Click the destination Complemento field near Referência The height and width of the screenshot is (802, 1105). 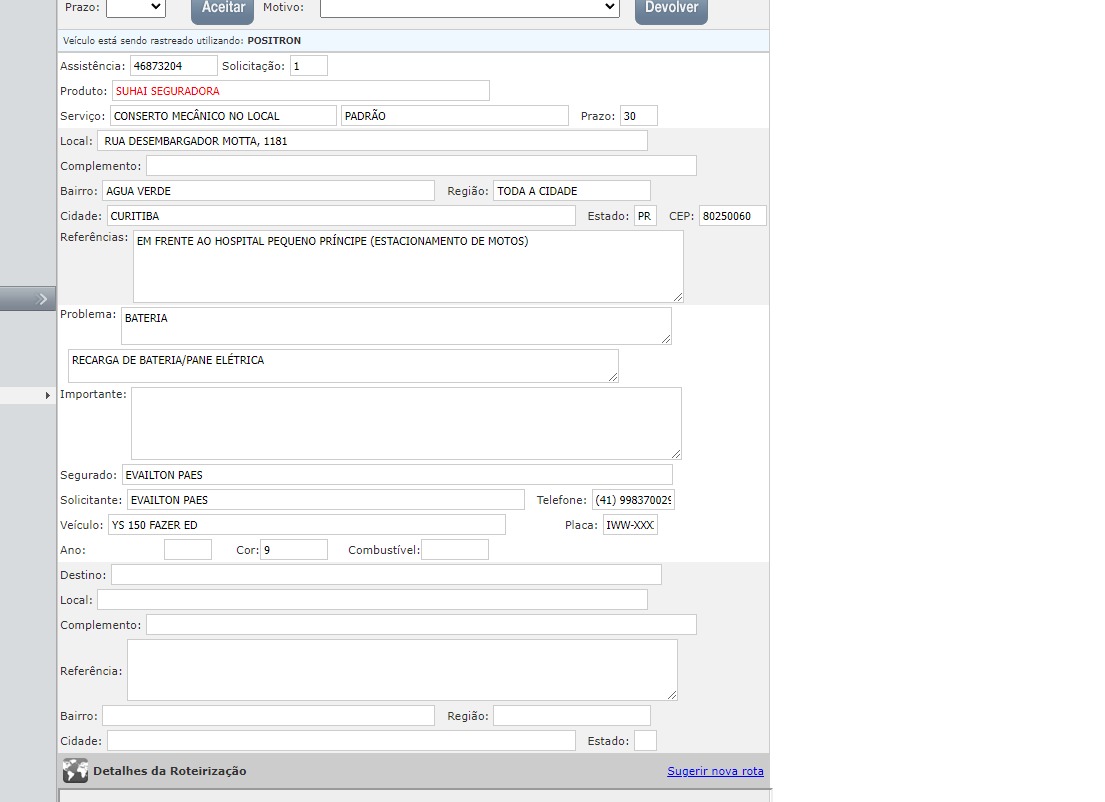click(421, 624)
